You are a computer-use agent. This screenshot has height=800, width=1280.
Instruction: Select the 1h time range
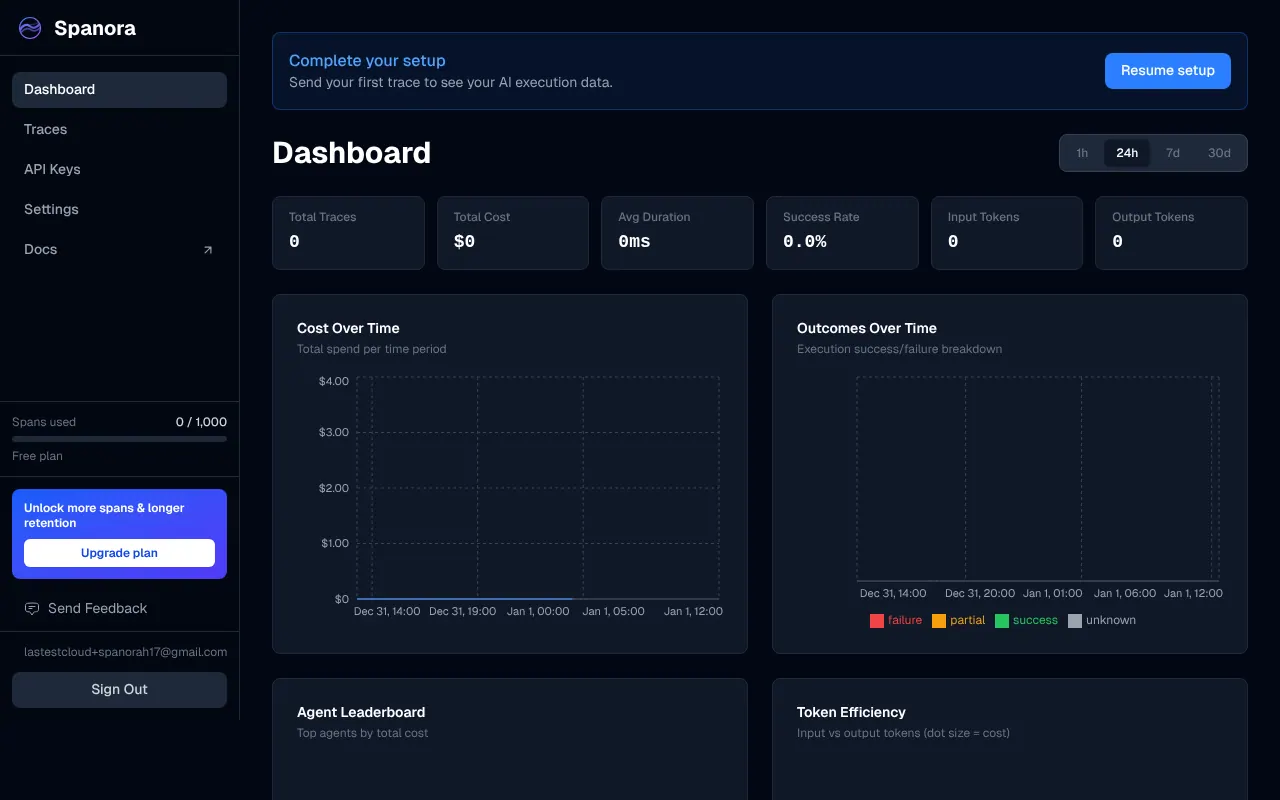[1082, 153]
